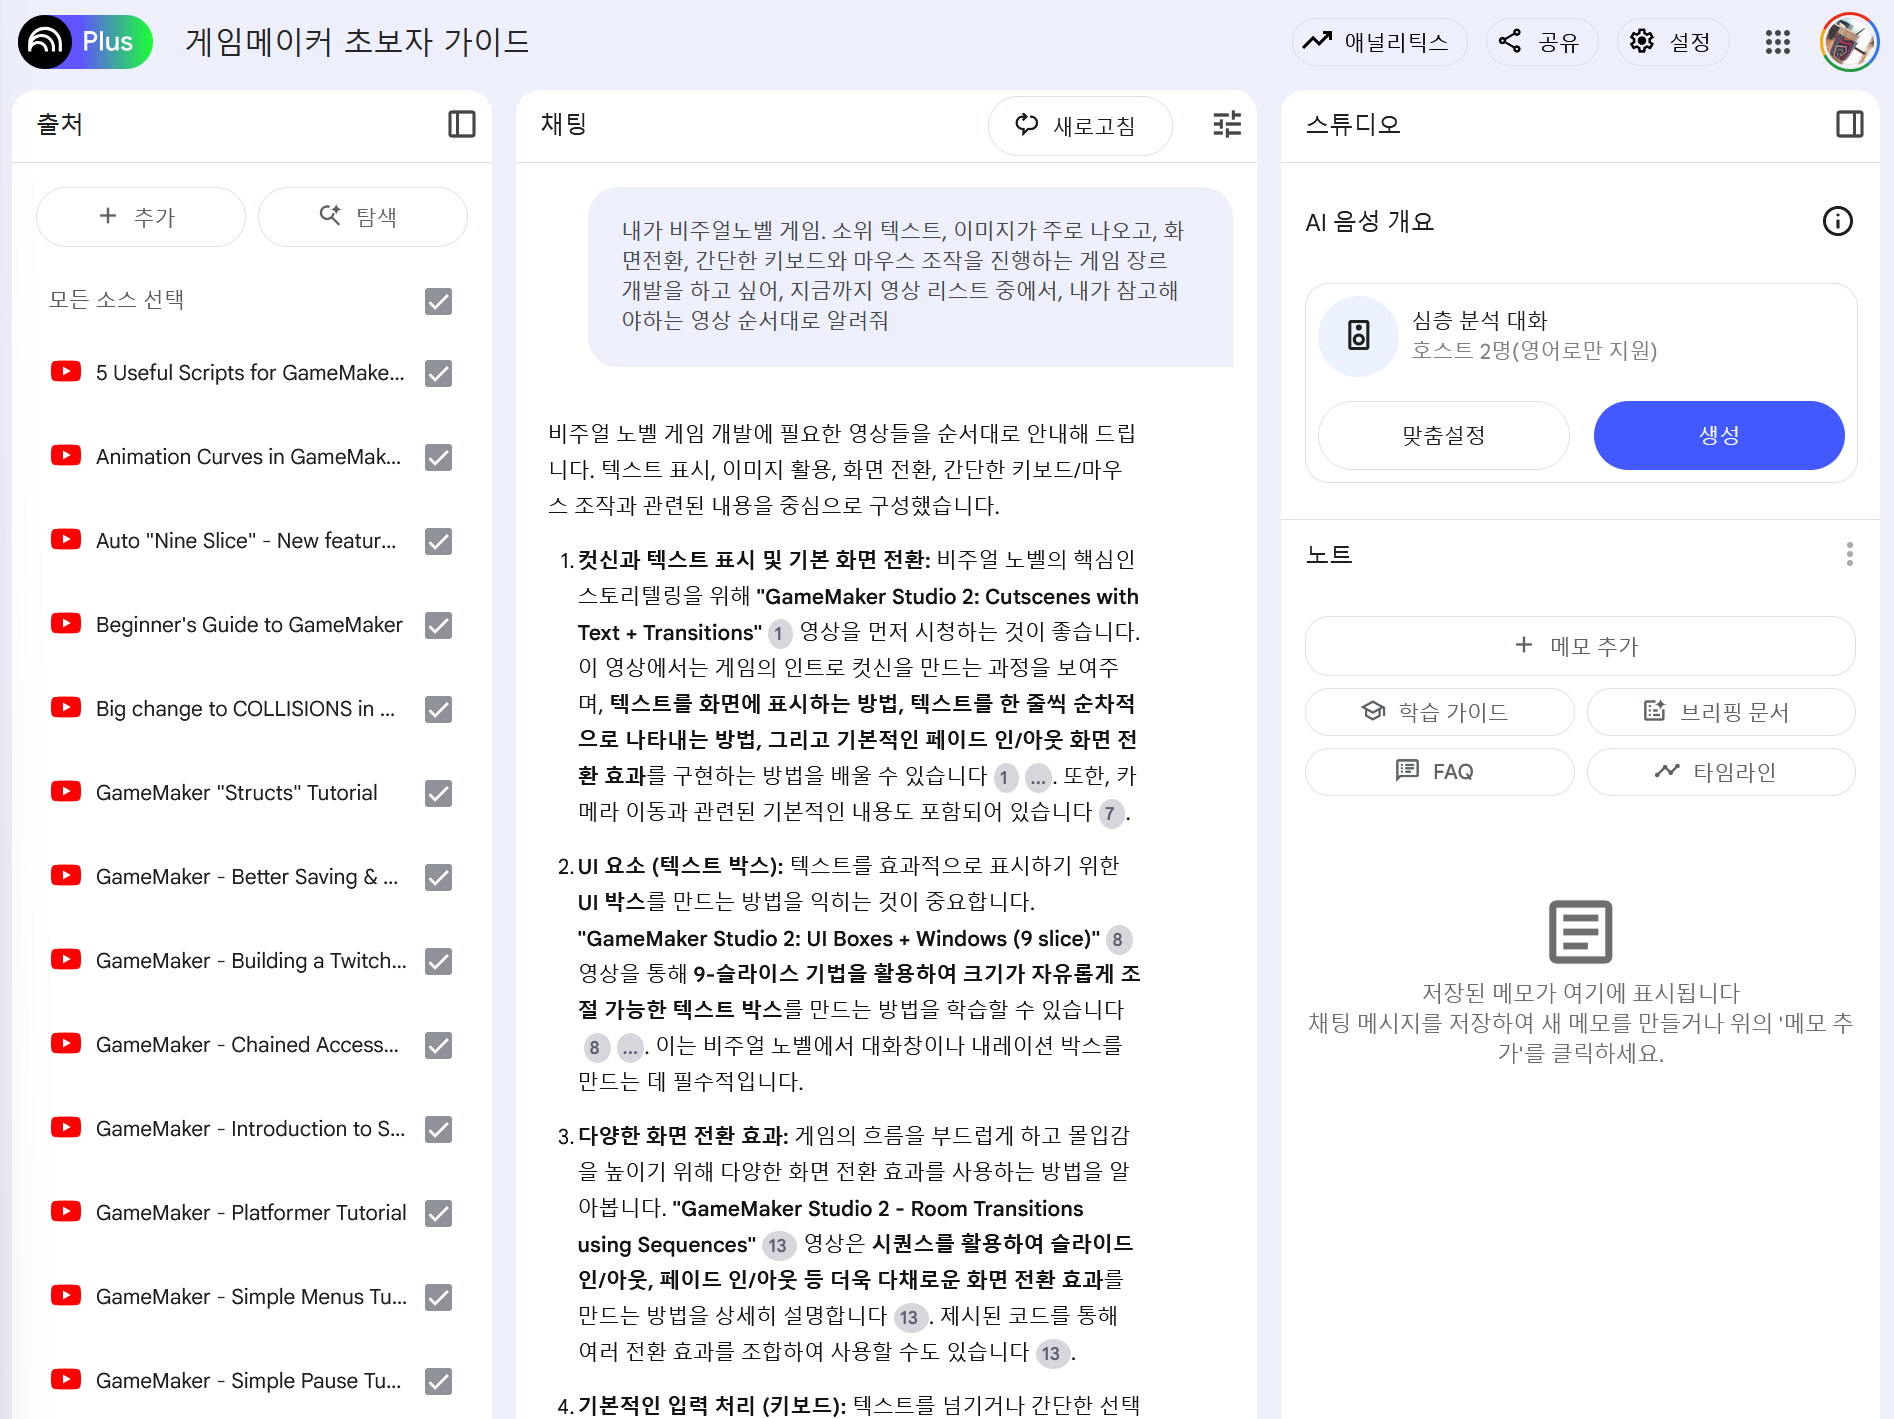
Task: Open GameMaker Platformer Tutorial source
Action: coord(251,1213)
